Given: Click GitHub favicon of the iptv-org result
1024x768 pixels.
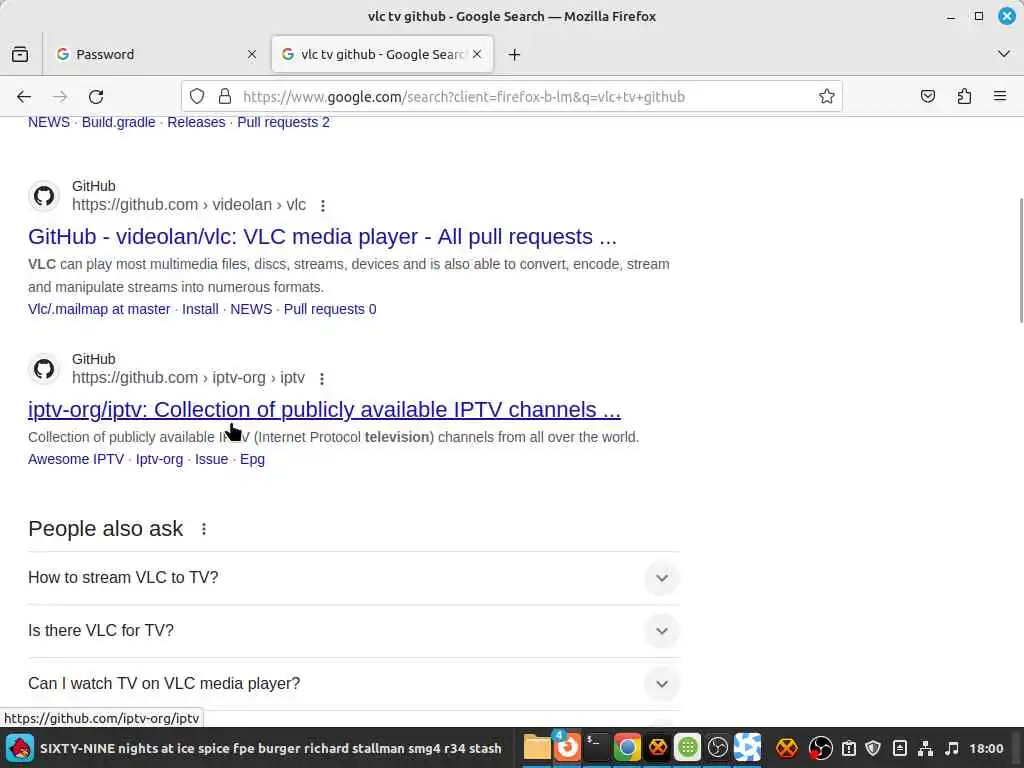Looking at the screenshot, I should click(44, 369).
